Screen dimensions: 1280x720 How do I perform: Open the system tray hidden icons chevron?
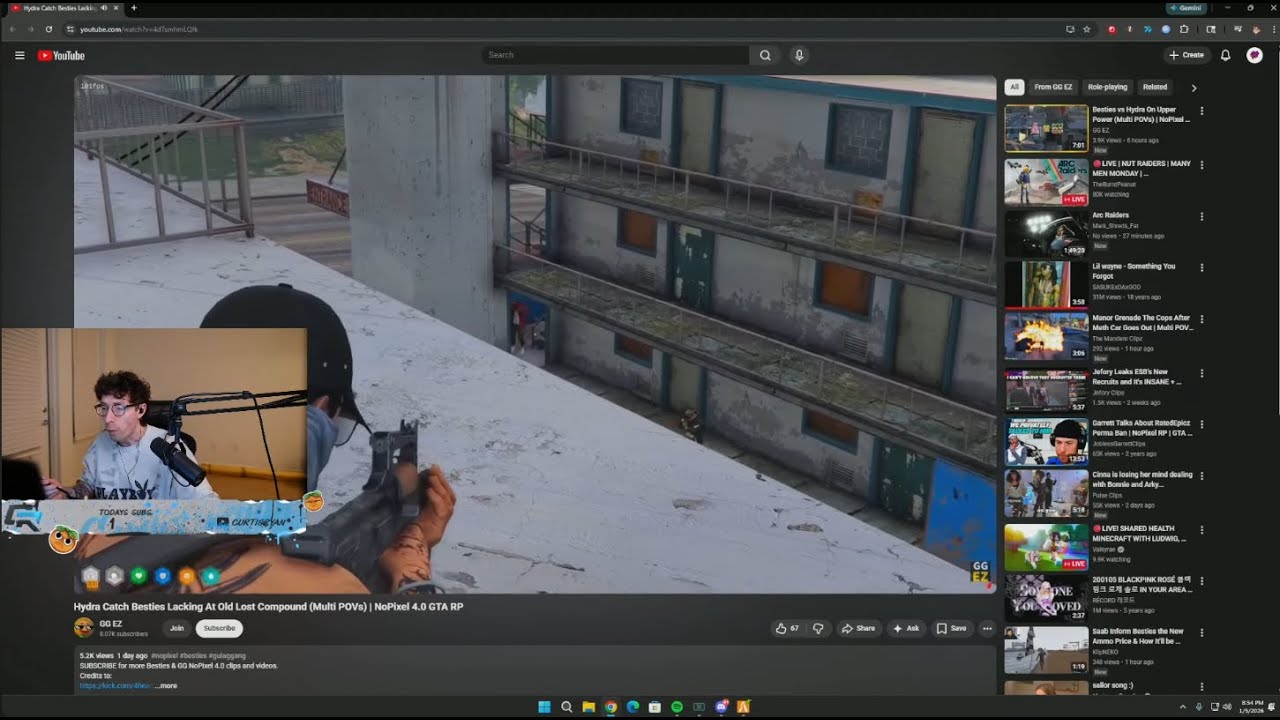pos(1183,707)
